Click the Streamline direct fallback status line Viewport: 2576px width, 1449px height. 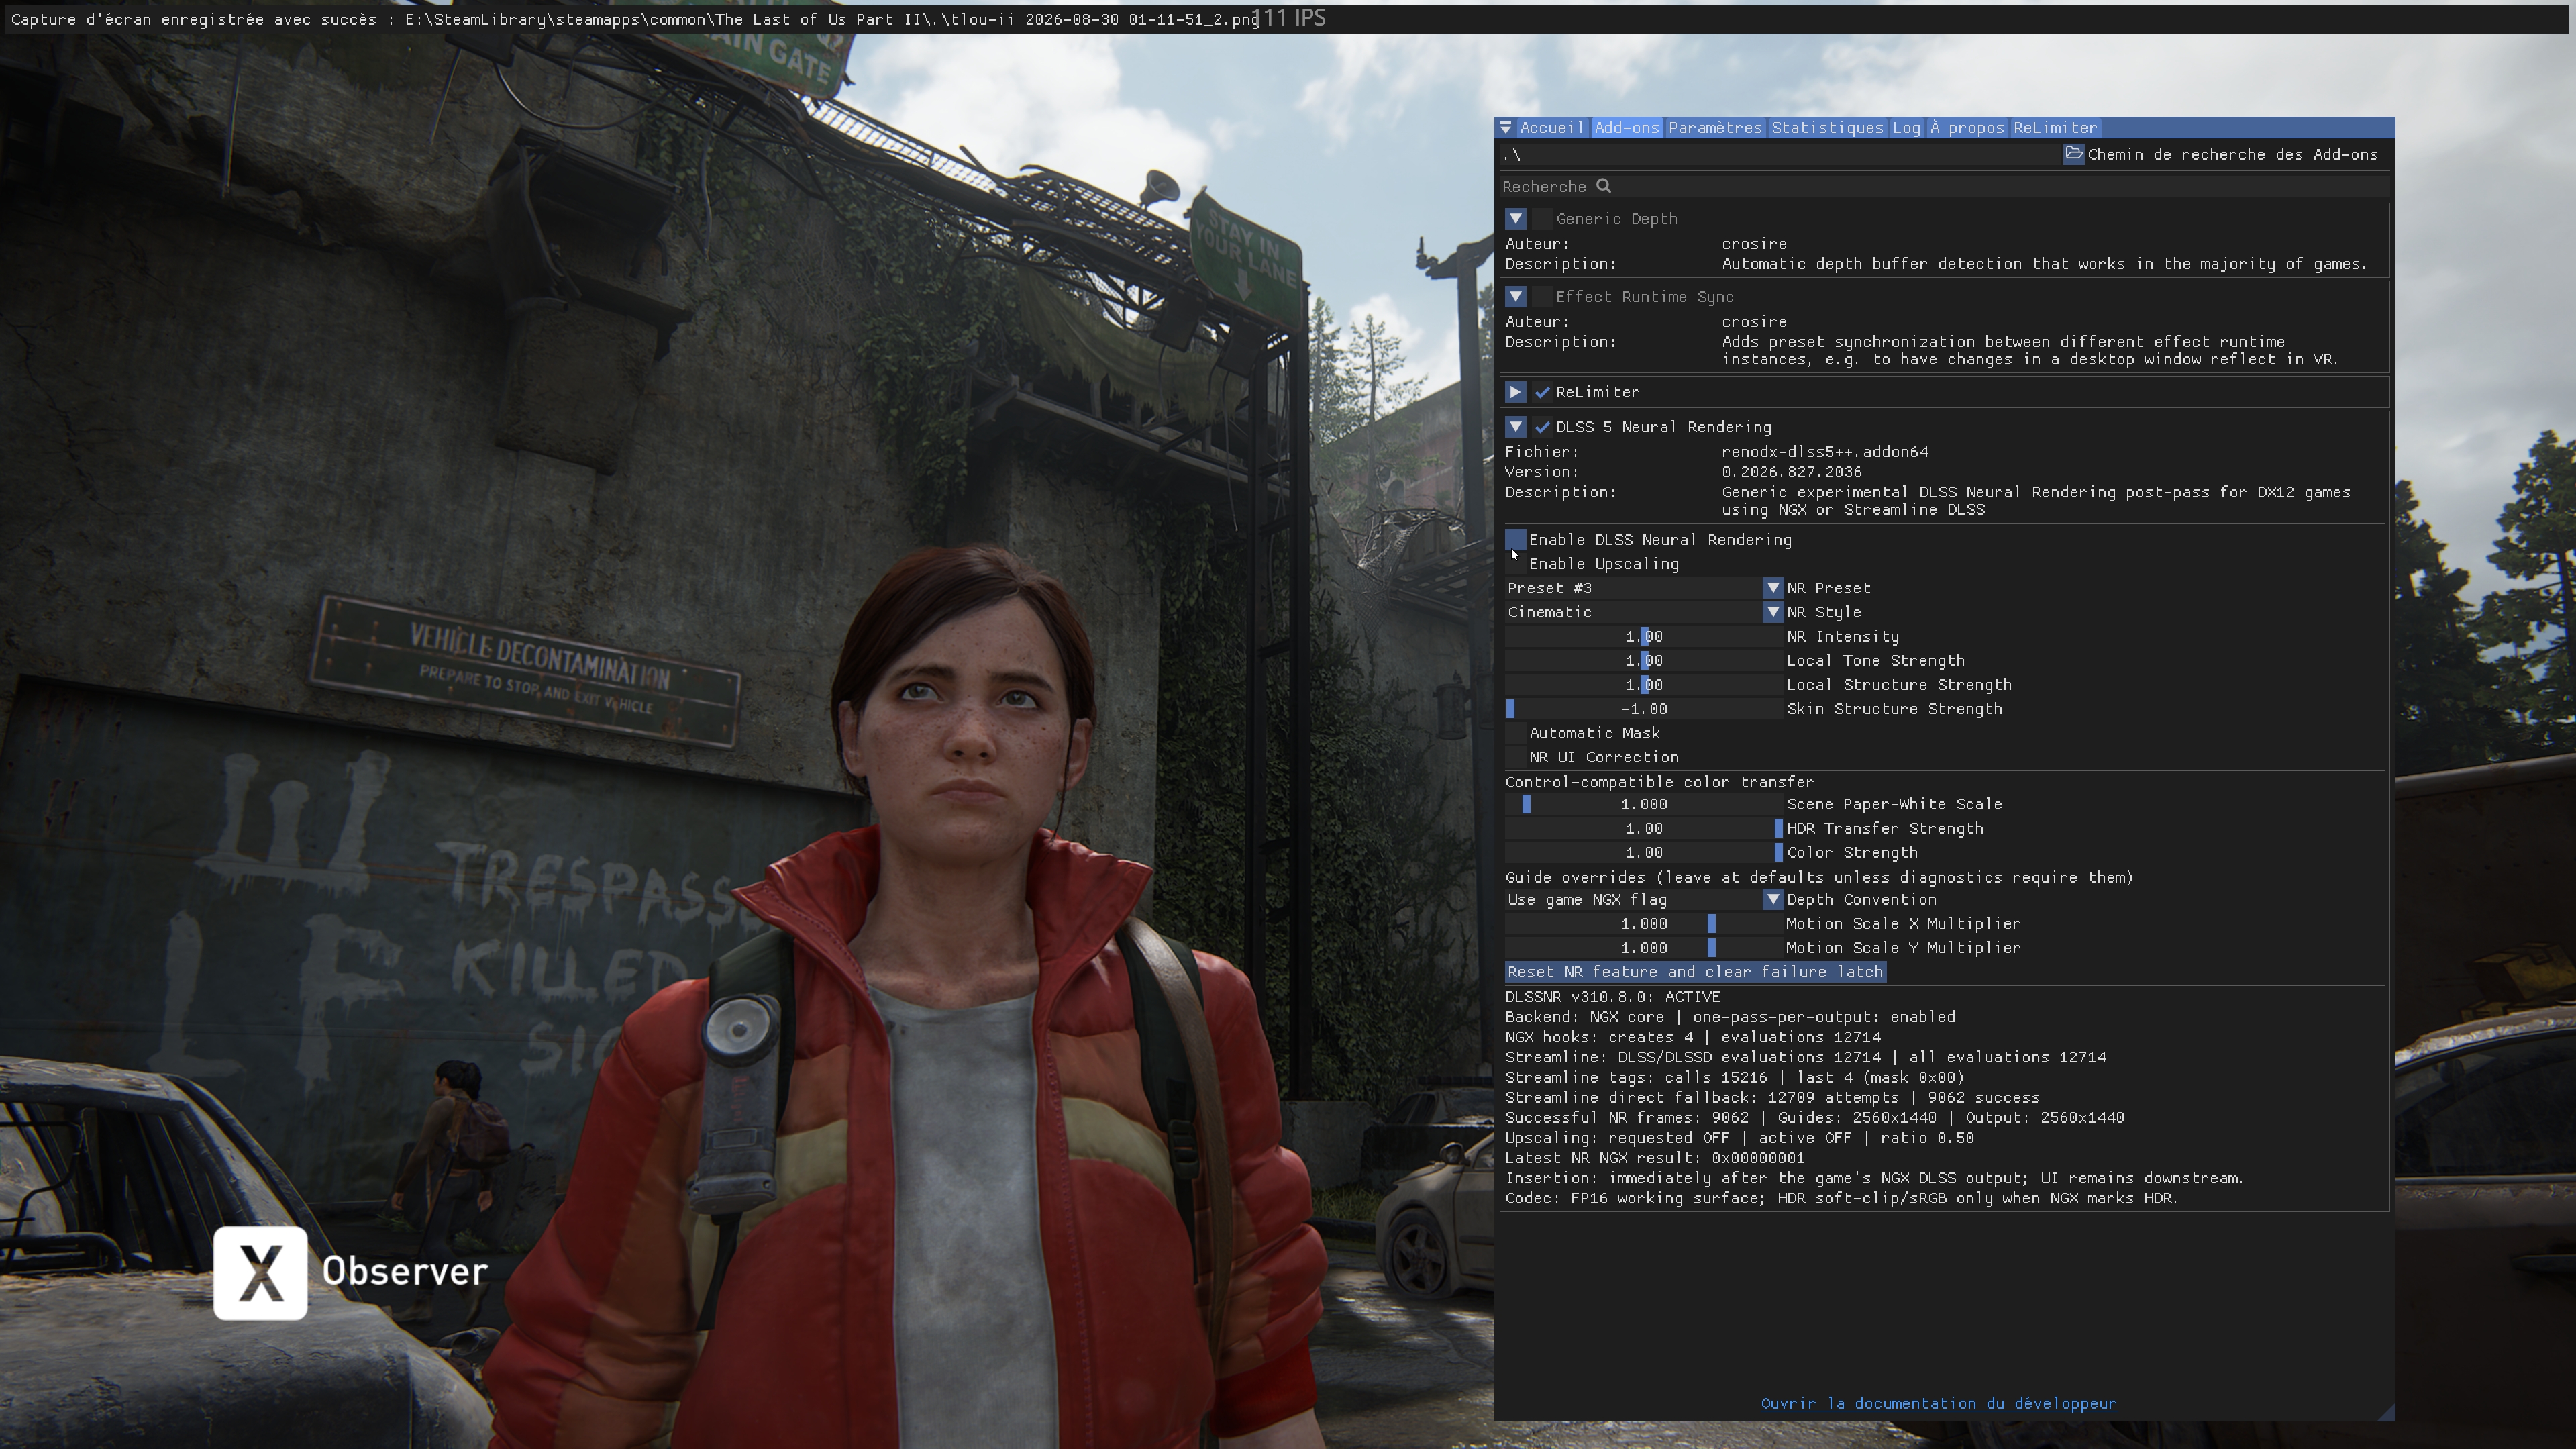[1772, 1097]
